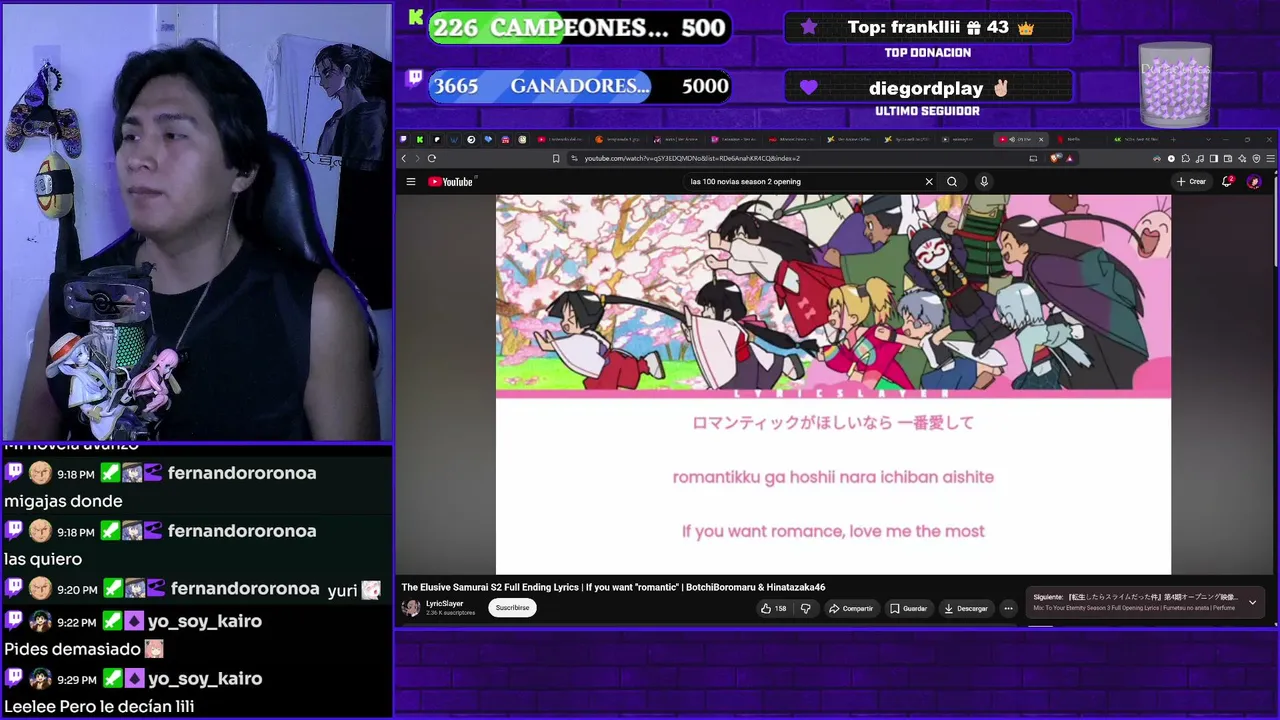Open the LyricSlayer channel avatar
This screenshot has height=720, width=1280.
pos(411,608)
